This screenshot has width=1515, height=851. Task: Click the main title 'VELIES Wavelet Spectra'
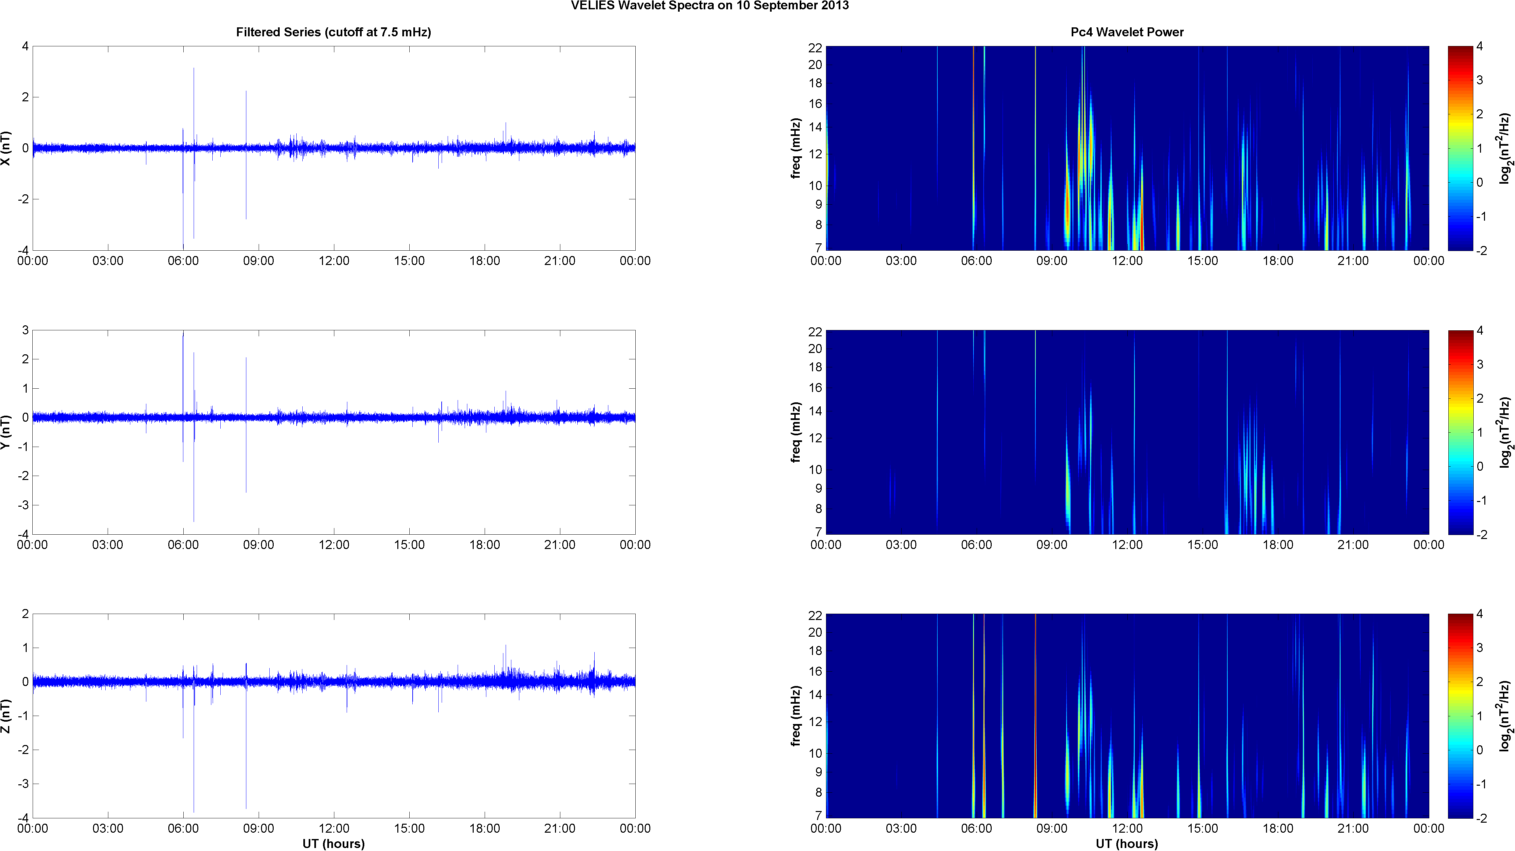pyautogui.click(x=709, y=6)
